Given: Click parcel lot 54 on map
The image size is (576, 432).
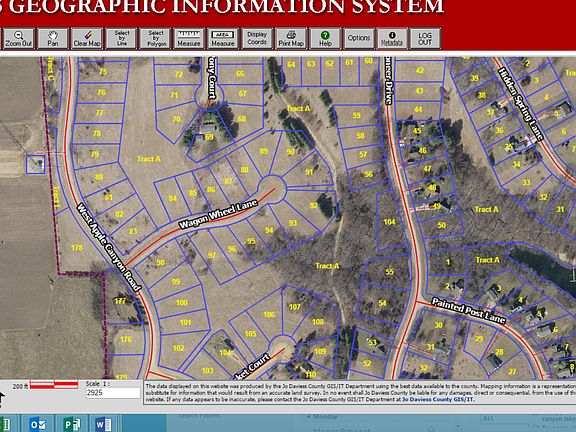Looking at the screenshot, I should [382, 303].
